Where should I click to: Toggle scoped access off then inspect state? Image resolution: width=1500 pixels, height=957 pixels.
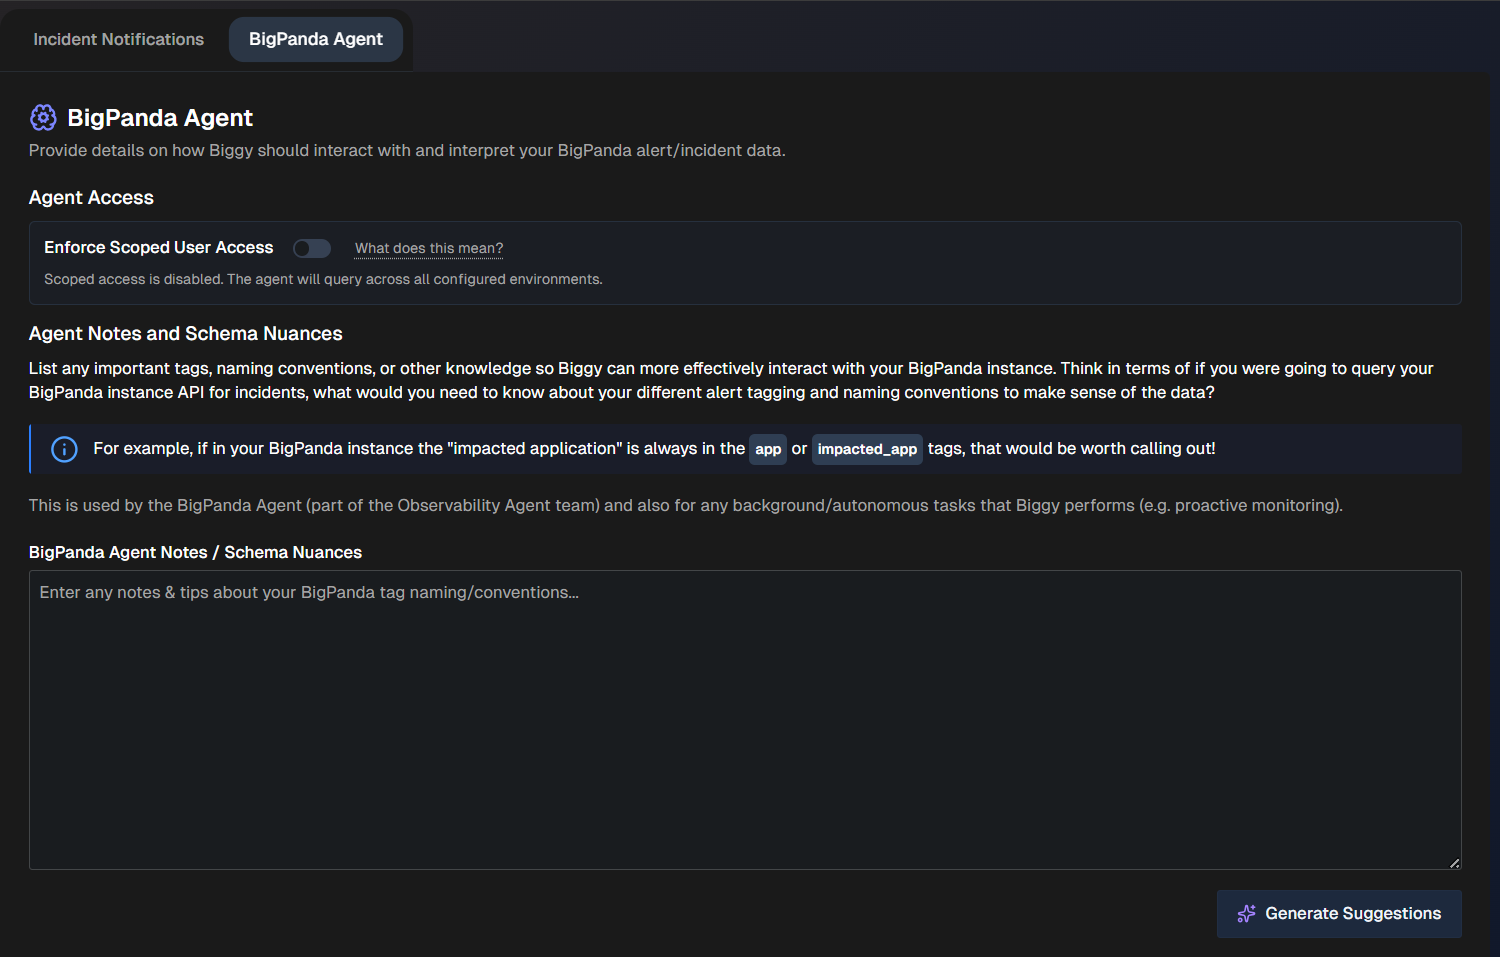coord(311,248)
